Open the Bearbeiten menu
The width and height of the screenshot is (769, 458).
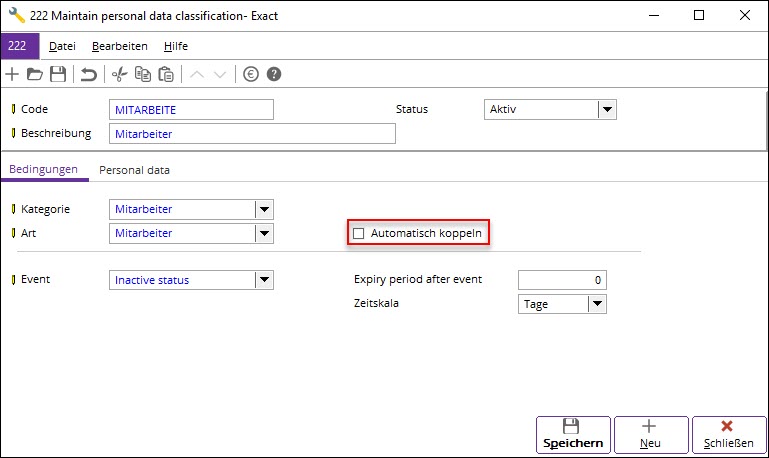coord(120,46)
